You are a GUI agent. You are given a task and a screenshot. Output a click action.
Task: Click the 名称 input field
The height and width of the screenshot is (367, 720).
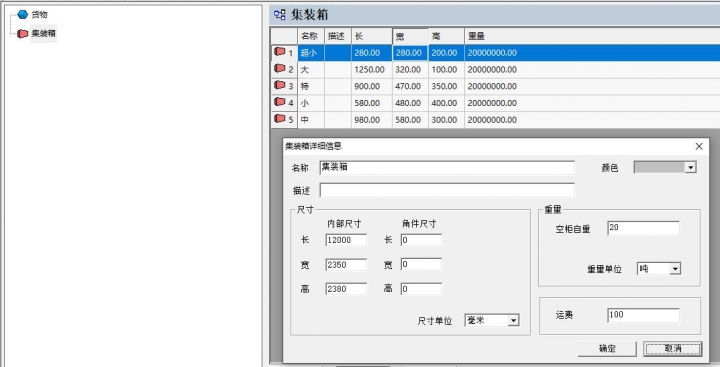[x=447, y=168]
